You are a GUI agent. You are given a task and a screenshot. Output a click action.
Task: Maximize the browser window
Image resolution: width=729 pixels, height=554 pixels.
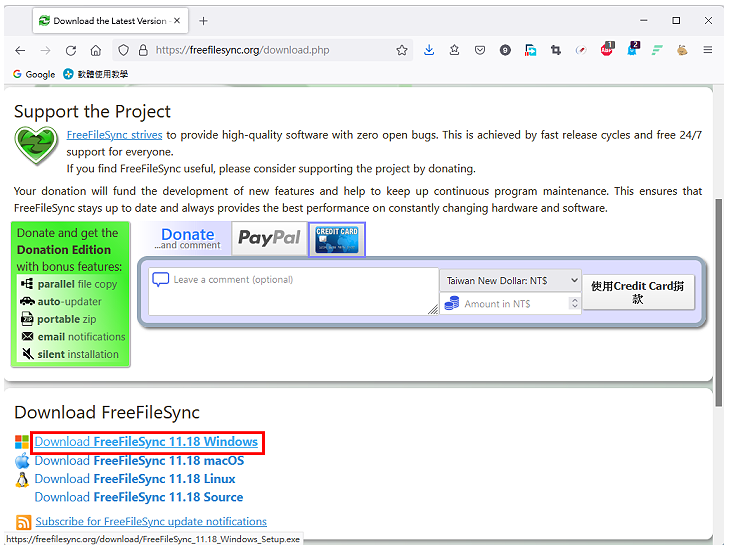coord(676,21)
